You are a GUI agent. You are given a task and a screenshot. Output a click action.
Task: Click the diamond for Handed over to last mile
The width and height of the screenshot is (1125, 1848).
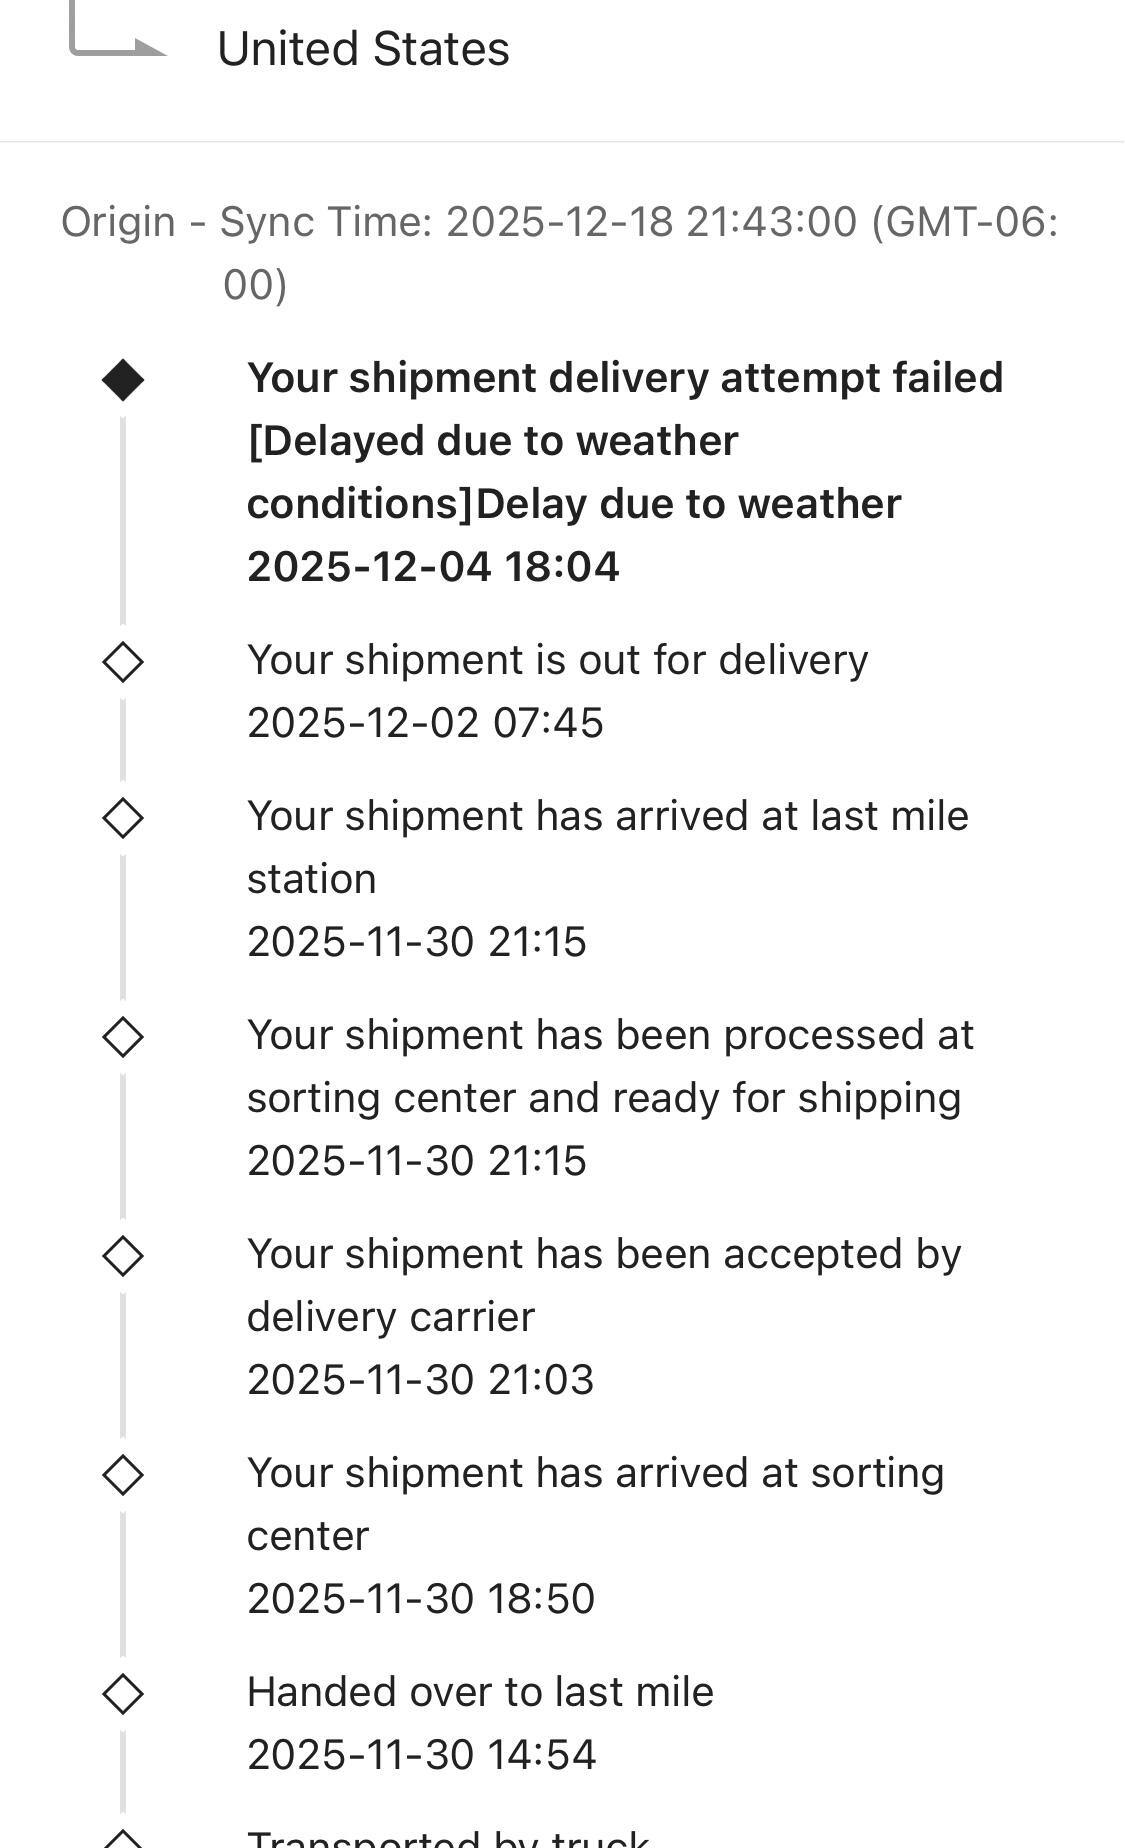(123, 1694)
